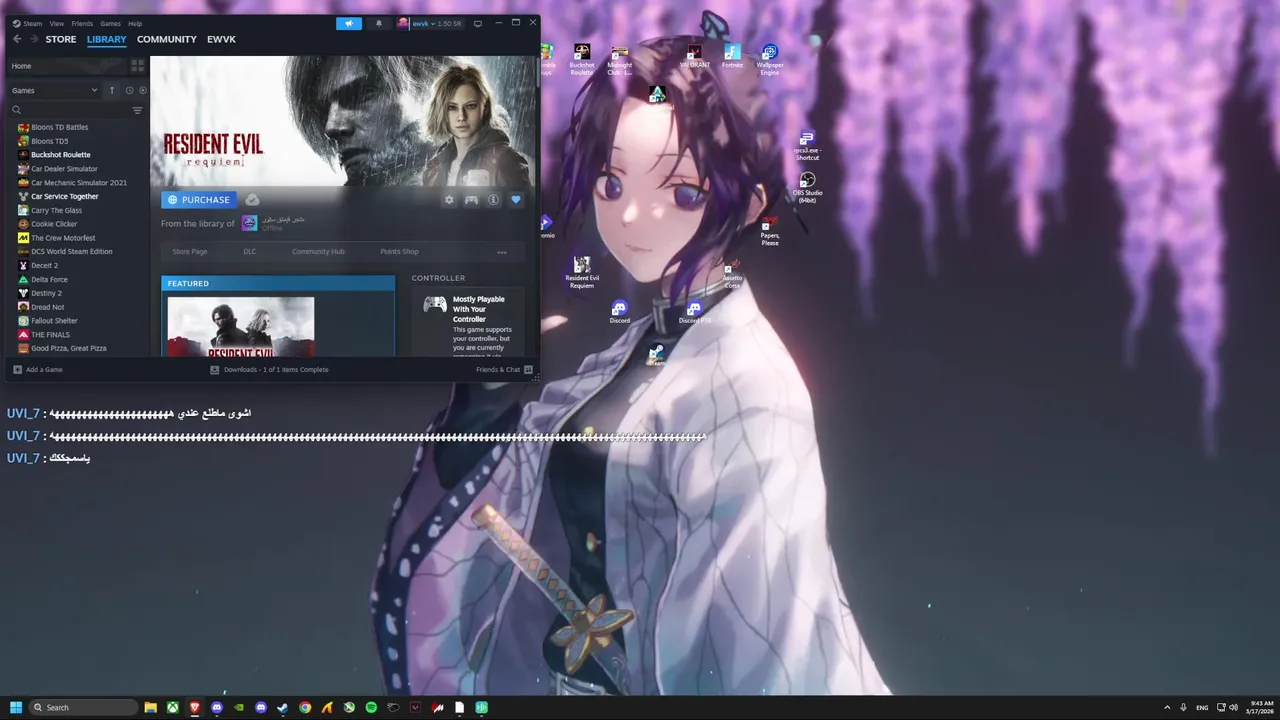The image size is (1280, 720).
Task: Toggle favorite heart for Resident Evil
Action: 516,200
